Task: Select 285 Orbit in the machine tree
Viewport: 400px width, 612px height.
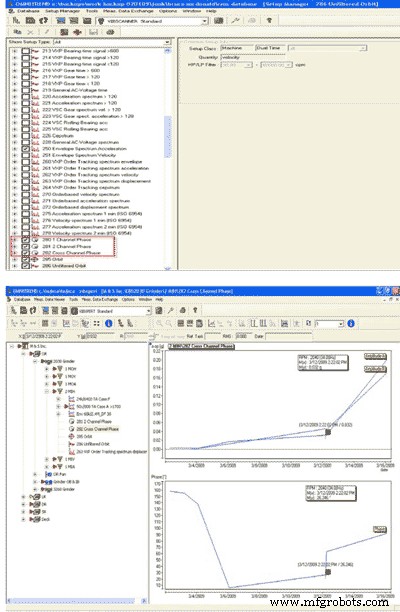Action: [84, 436]
